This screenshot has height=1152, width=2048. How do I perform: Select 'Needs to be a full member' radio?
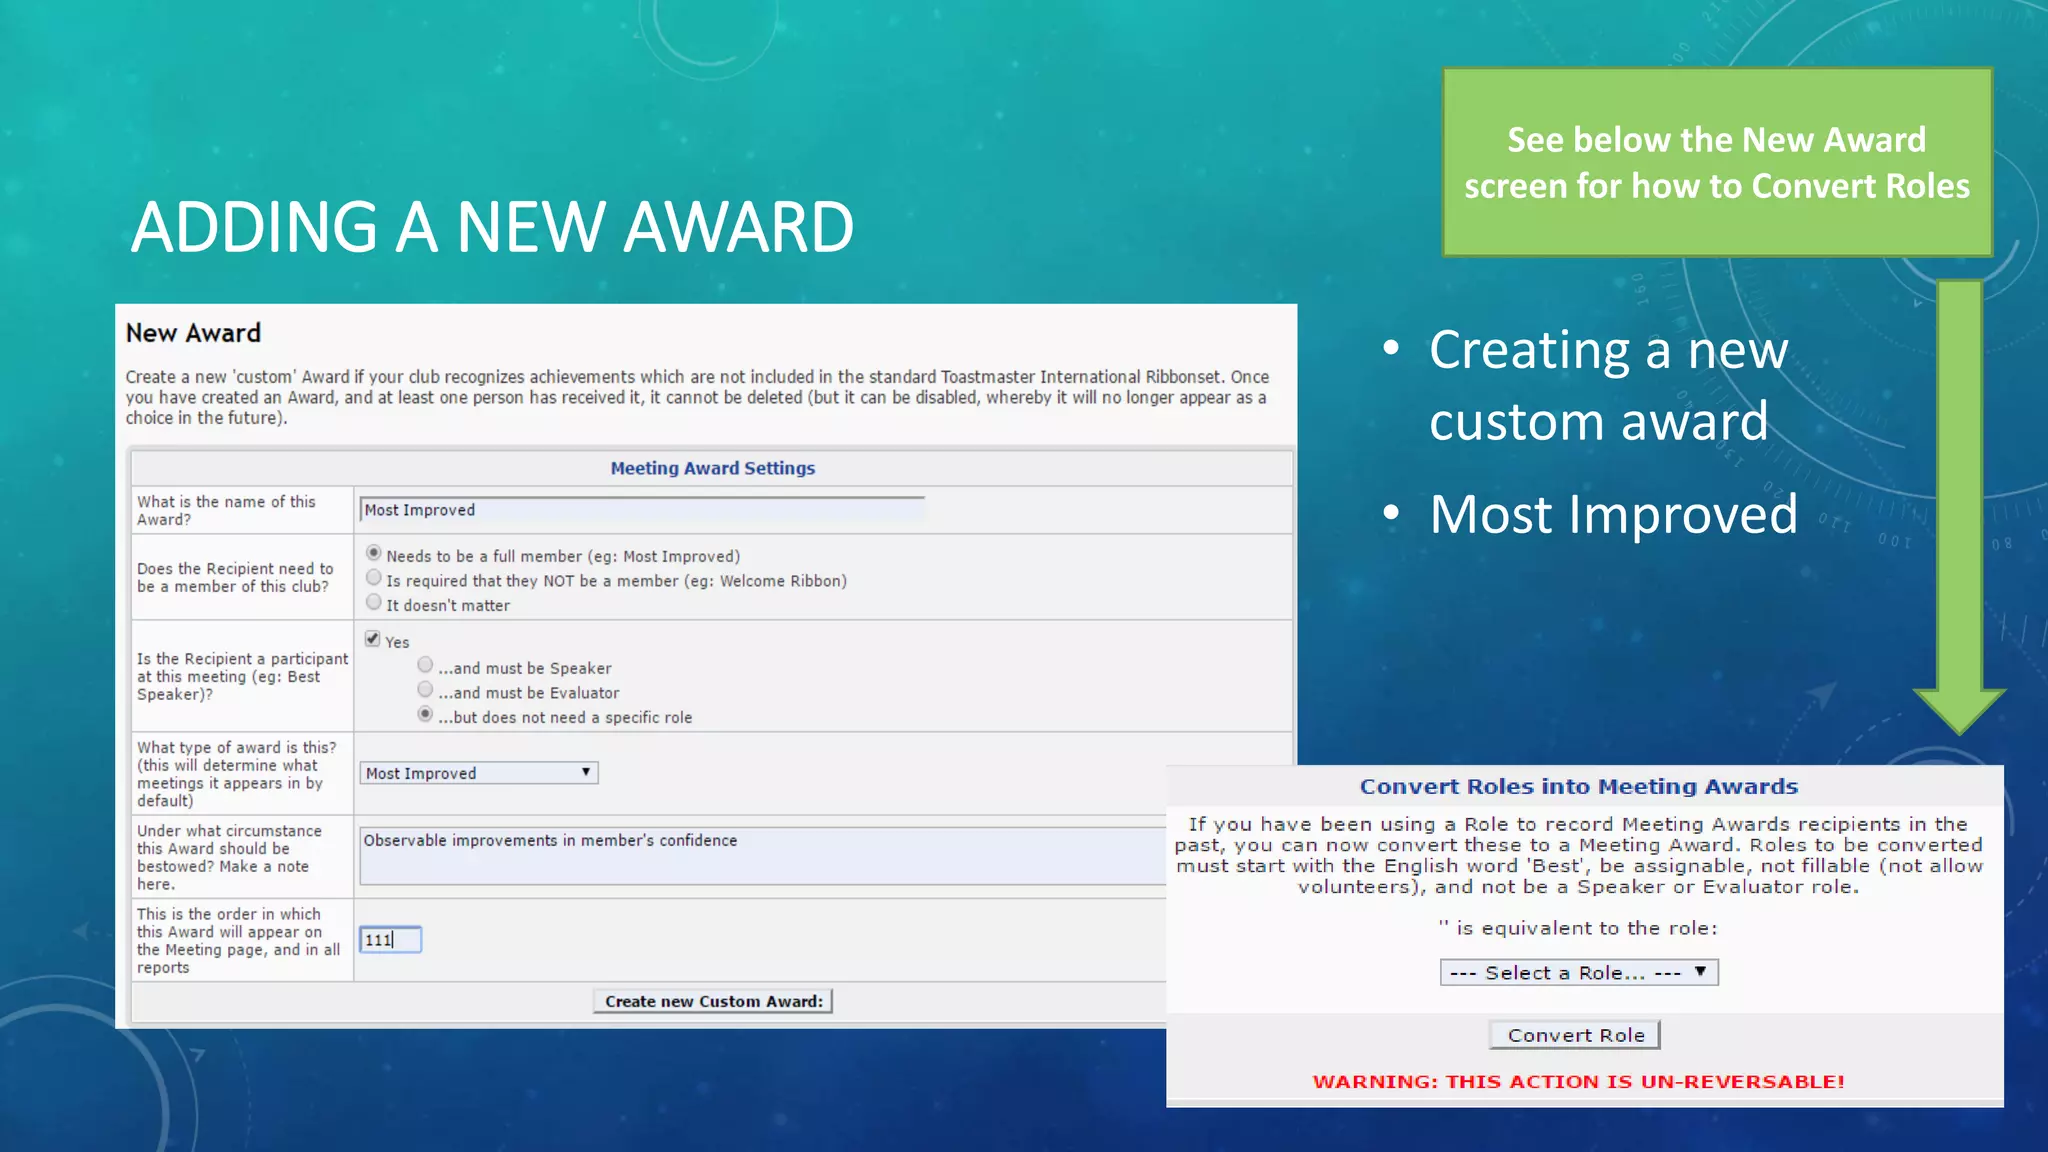(374, 553)
